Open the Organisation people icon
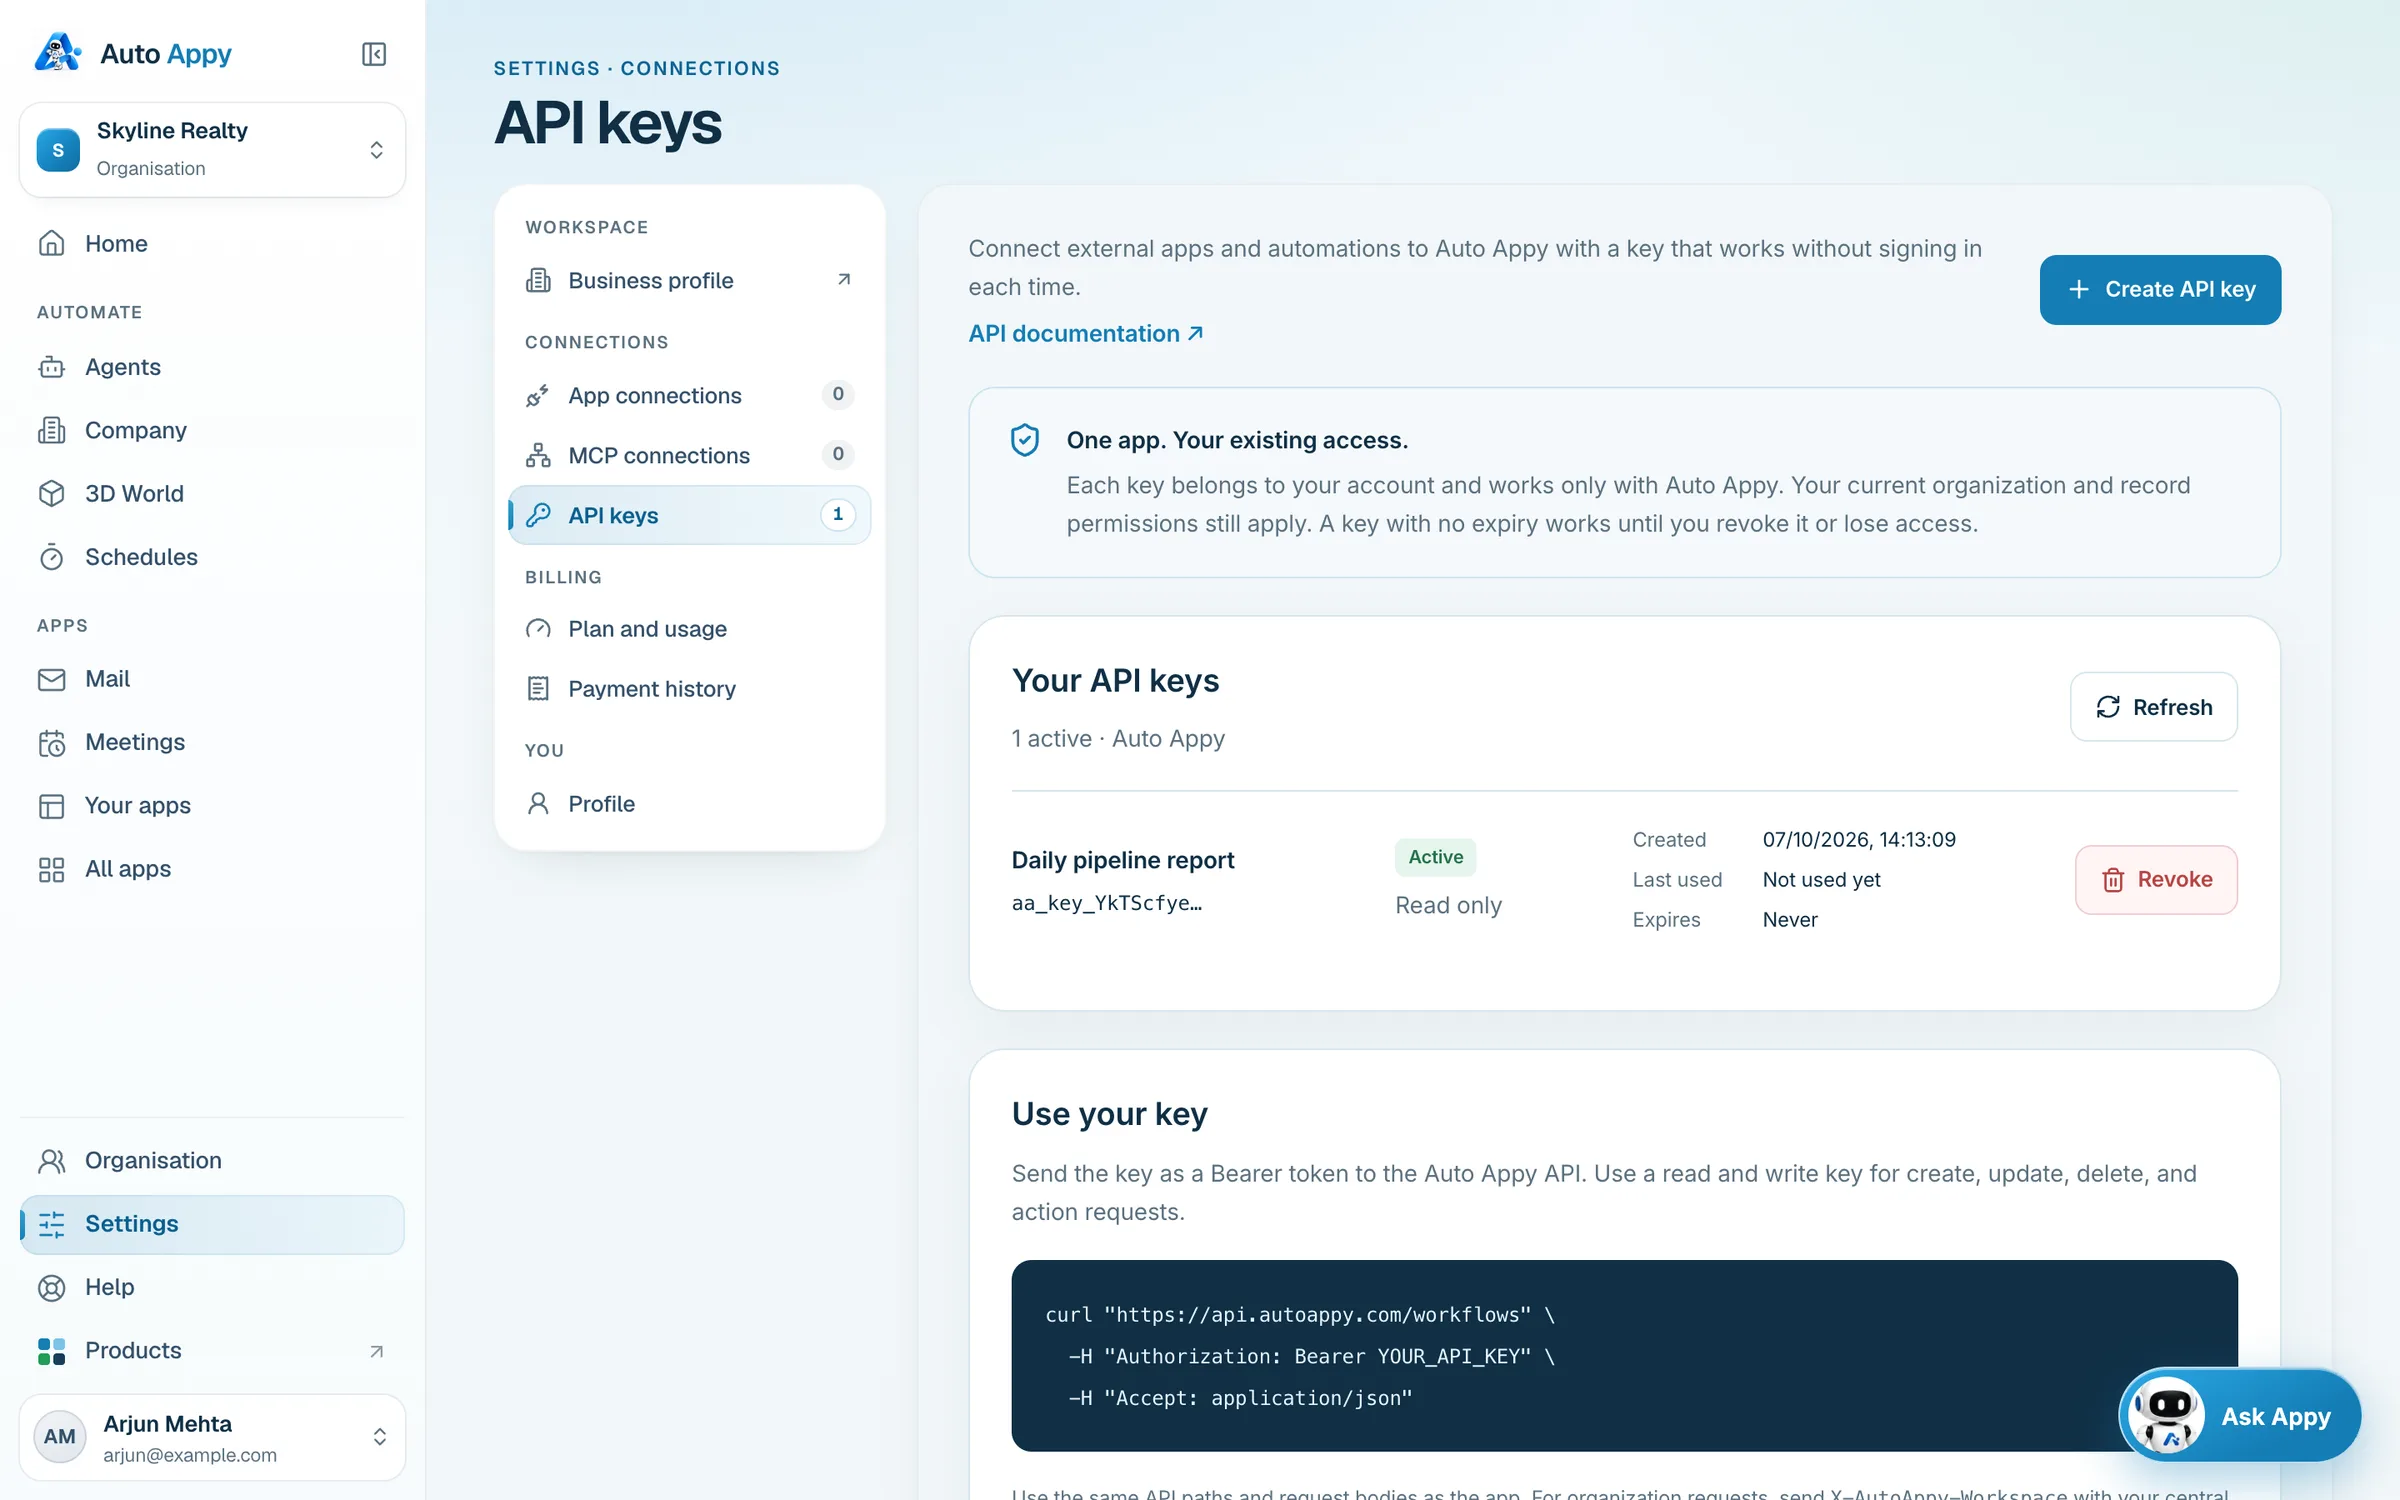Image resolution: width=2400 pixels, height=1500 pixels. pyautogui.click(x=52, y=1161)
